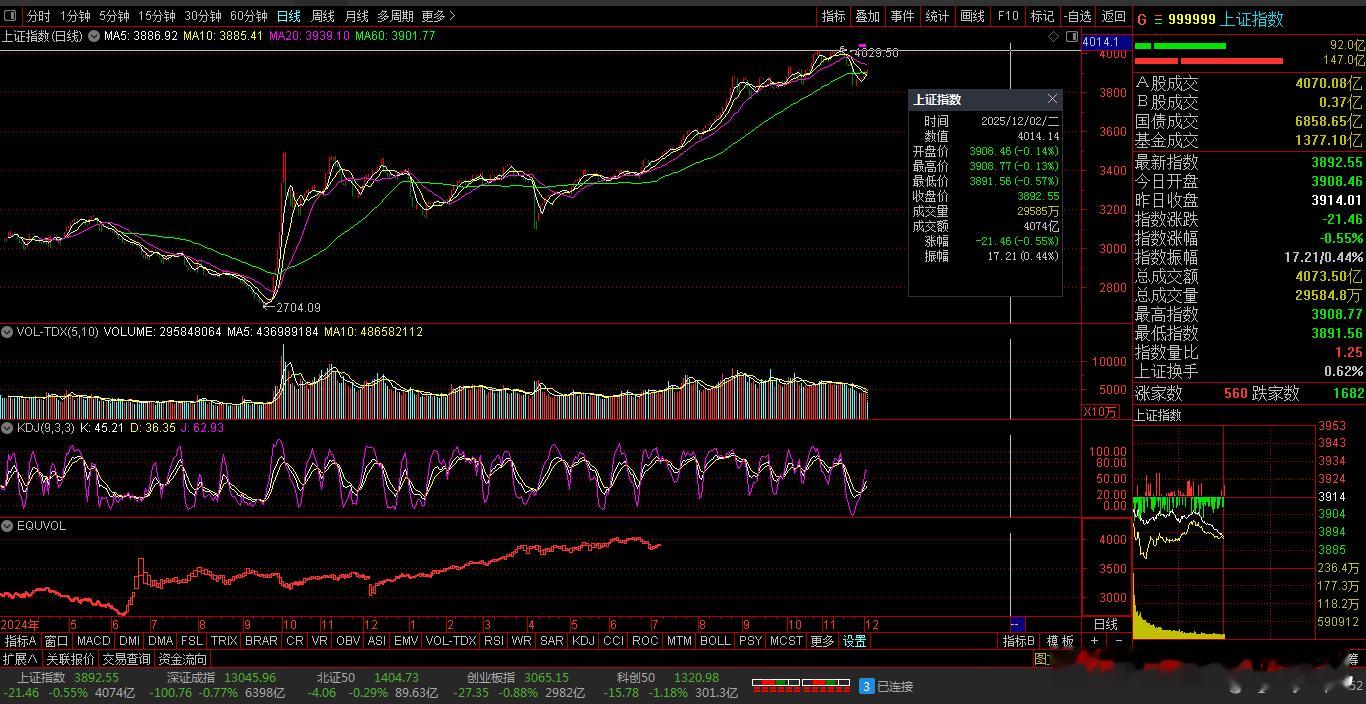Viewport: 1366px width, 704px height.
Task: Apply the BRAR indicator
Action: coord(261,641)
